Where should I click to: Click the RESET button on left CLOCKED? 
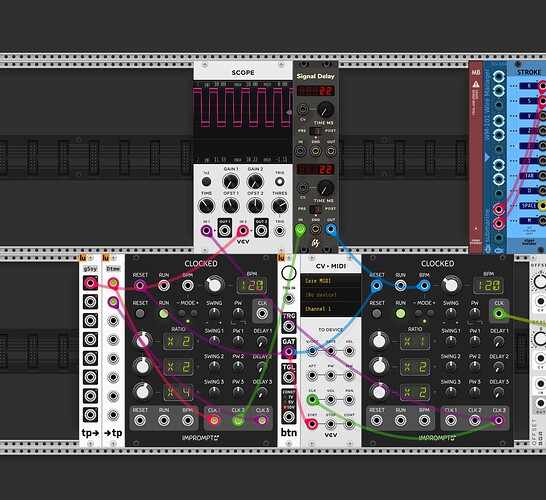(x=140, y=313)
